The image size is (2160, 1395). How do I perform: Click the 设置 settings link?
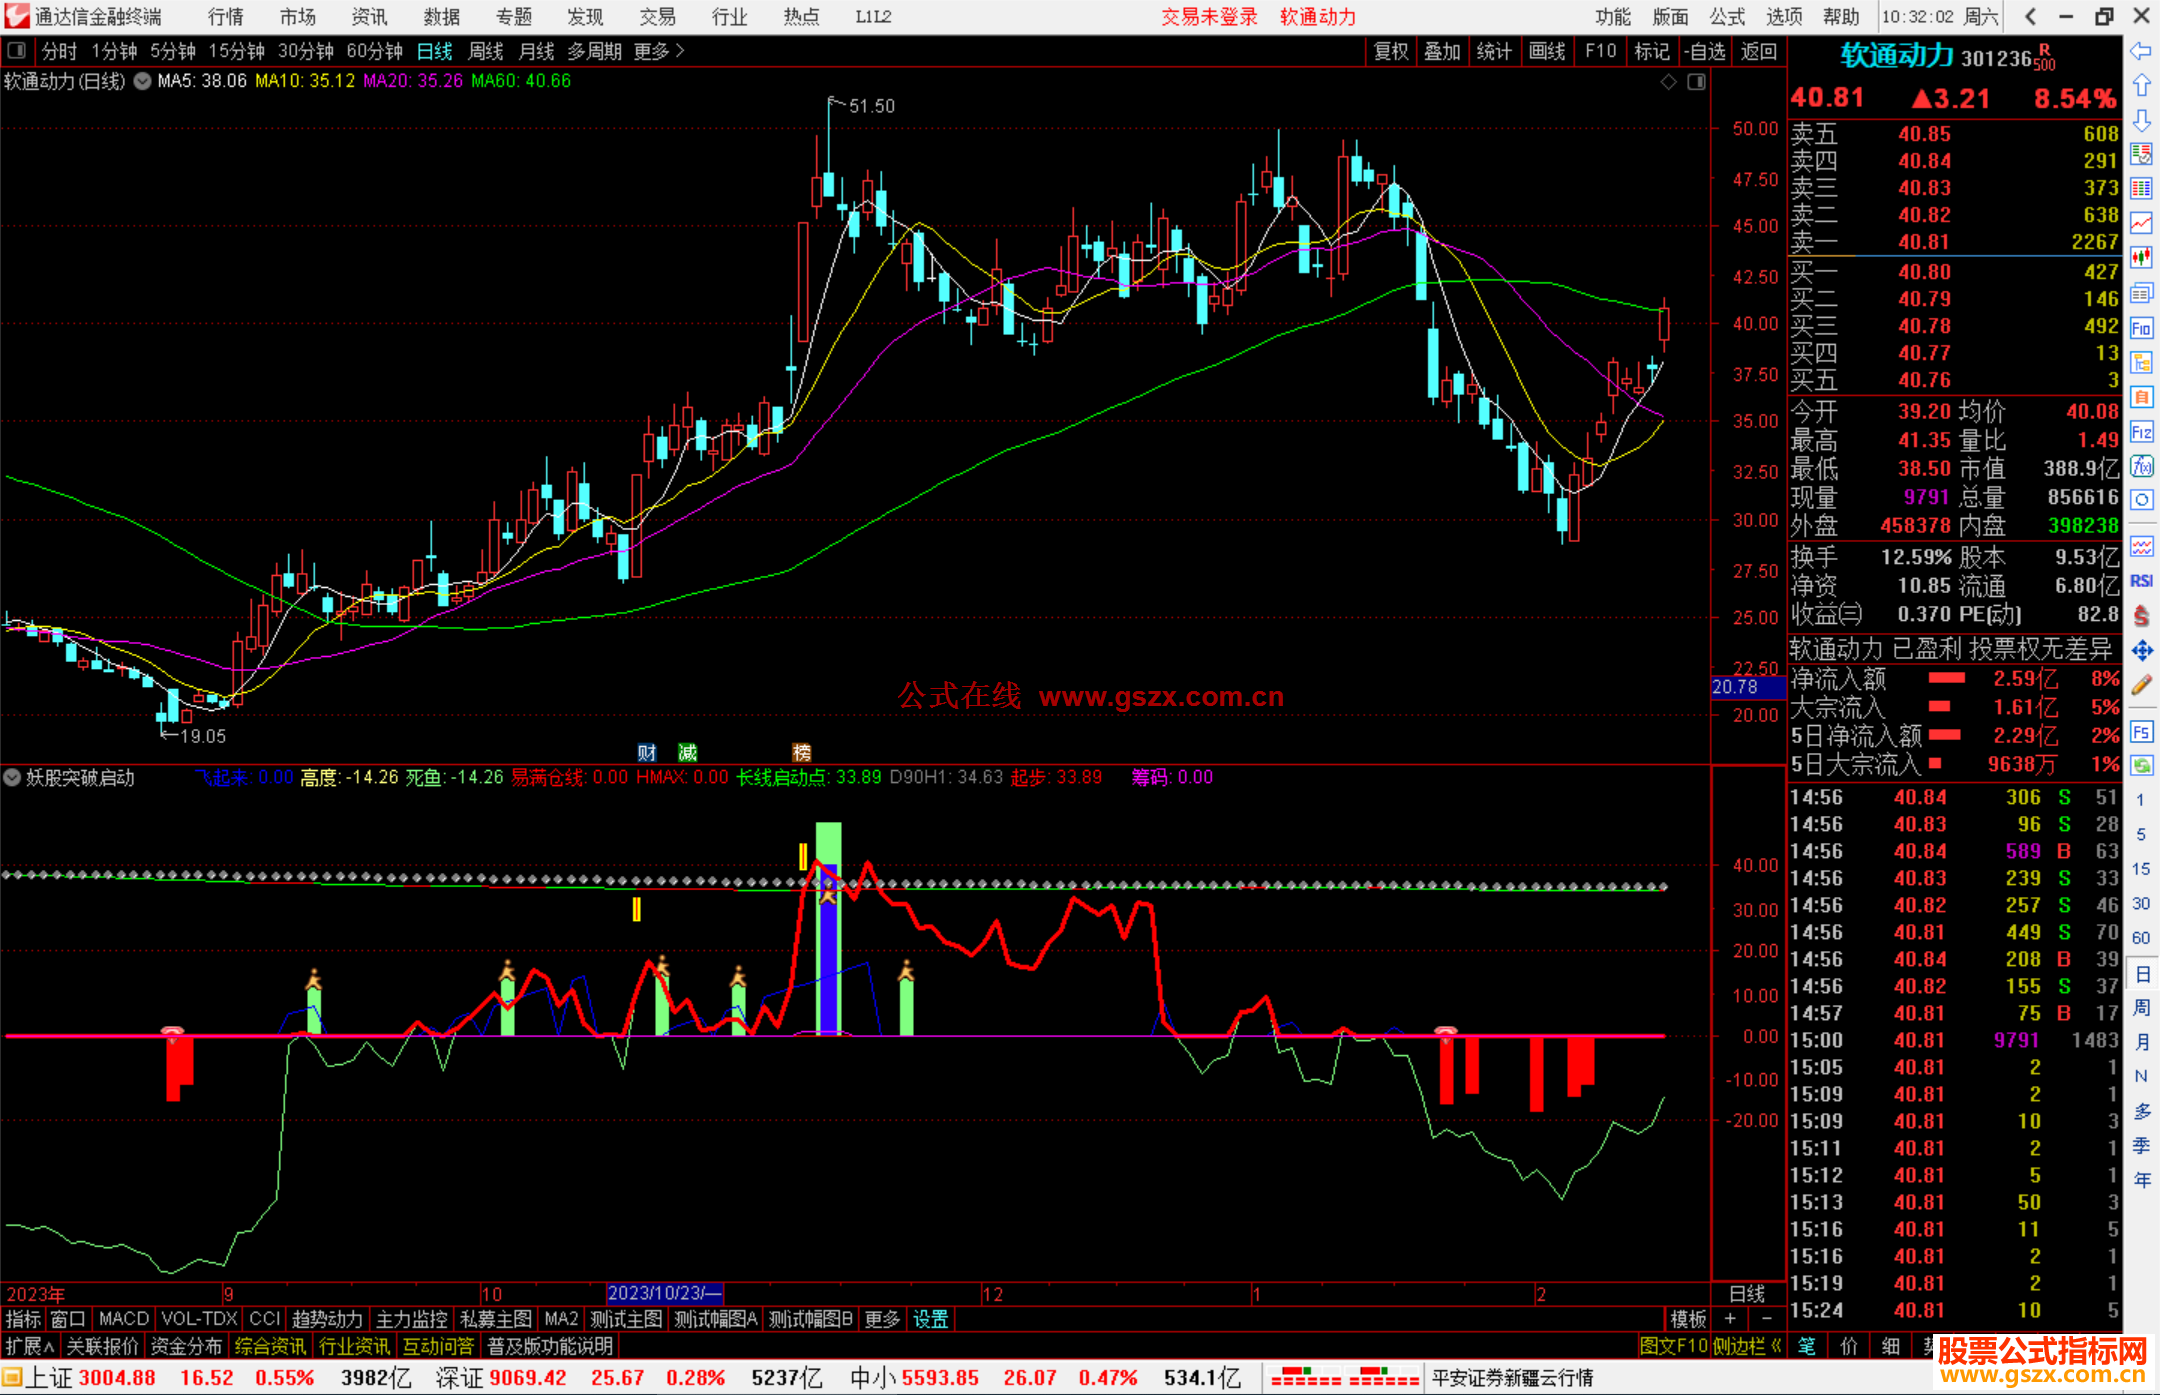click(x=930, y=1319)
